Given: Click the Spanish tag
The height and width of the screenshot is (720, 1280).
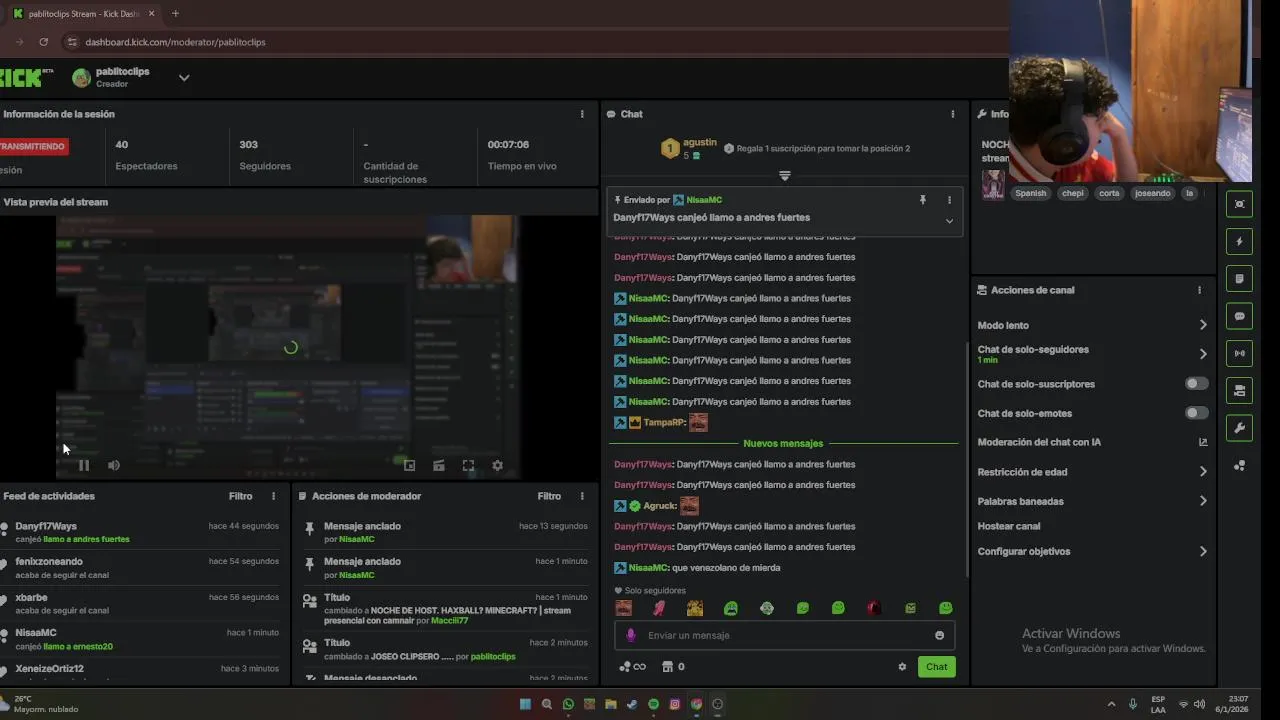Looking at the screenshot, I should (x=1030, y=193).
